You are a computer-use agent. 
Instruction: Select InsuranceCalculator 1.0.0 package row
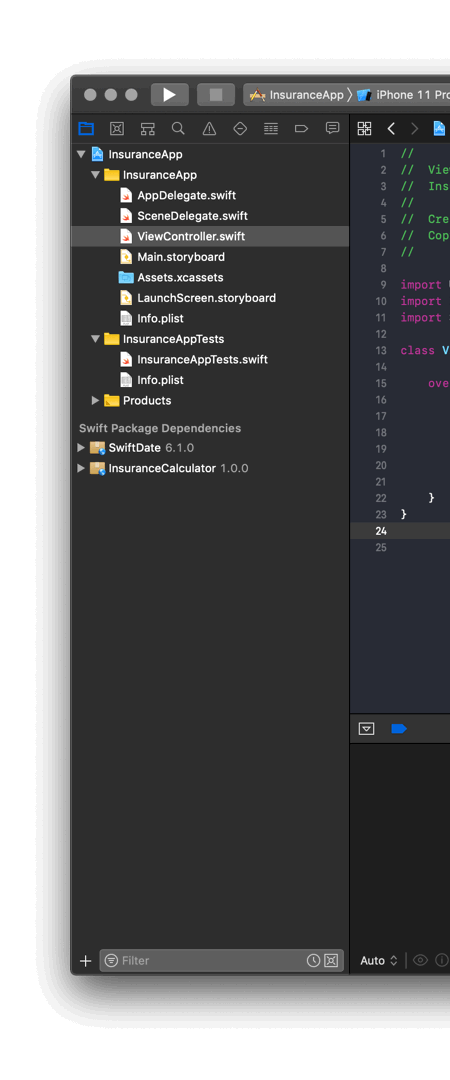tap(210, 468)
